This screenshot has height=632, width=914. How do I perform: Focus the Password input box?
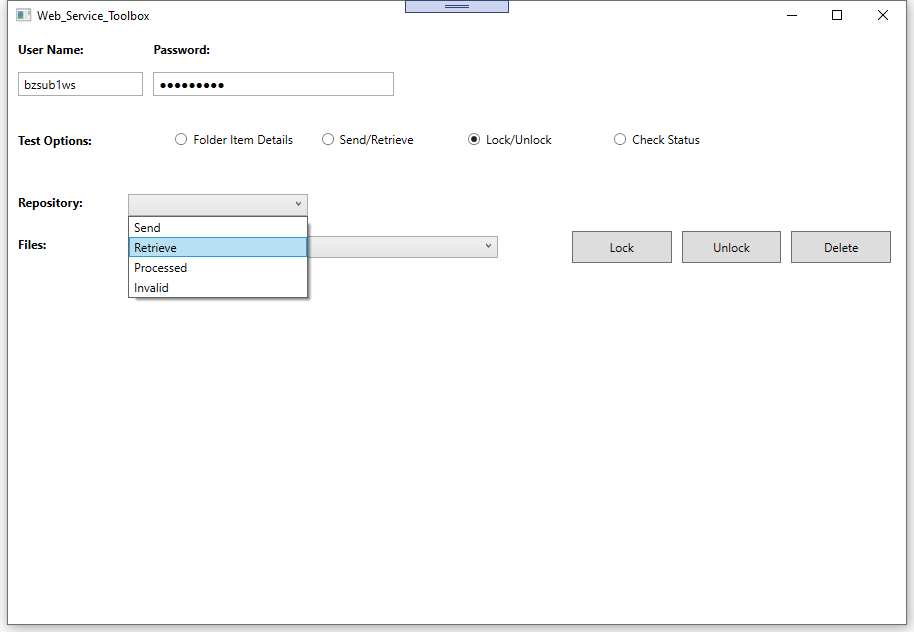273,85
